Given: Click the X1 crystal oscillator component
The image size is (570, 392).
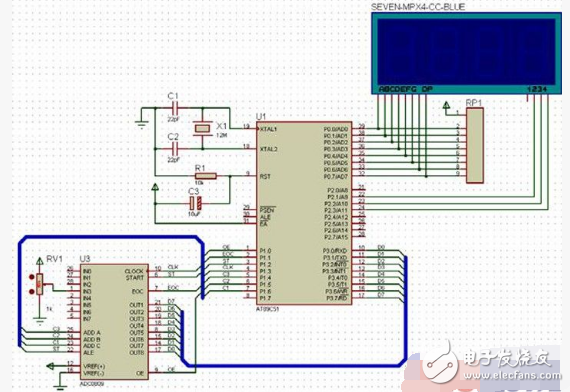Looking at the screenshot, I should click(x=202, y=128).
